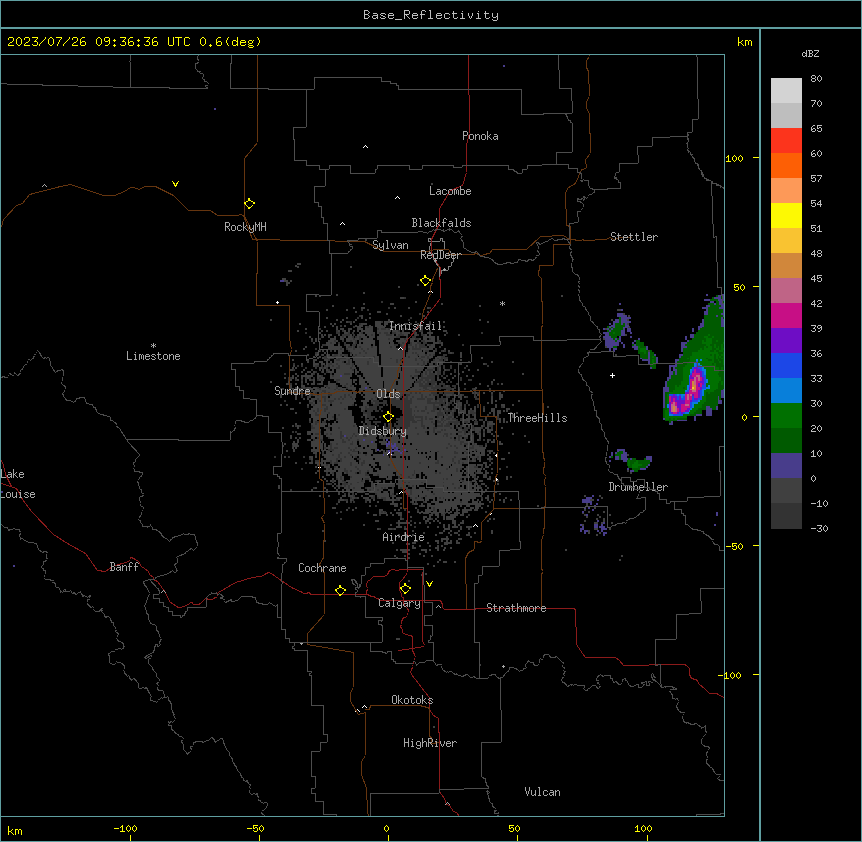Viewport: 862px width, 842px height.
Task: Select the dBZ legend heading
Action: point(810,53)
